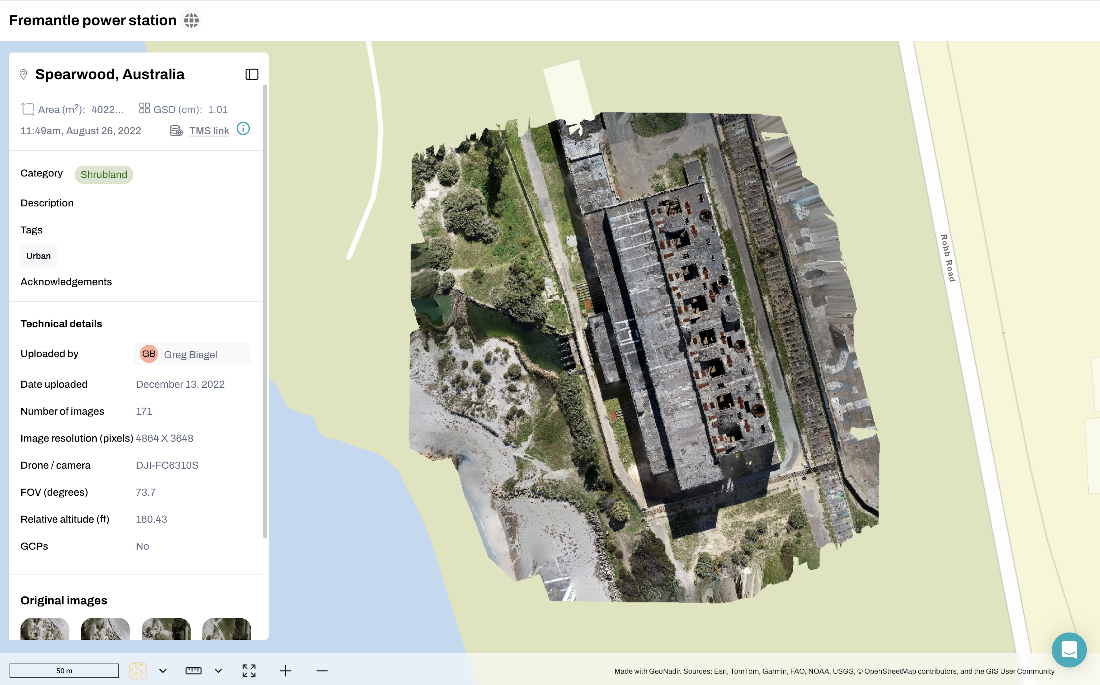Collapse the side panel with the panel icon
The image size is (1100, 685).
(x=252, y=74)
